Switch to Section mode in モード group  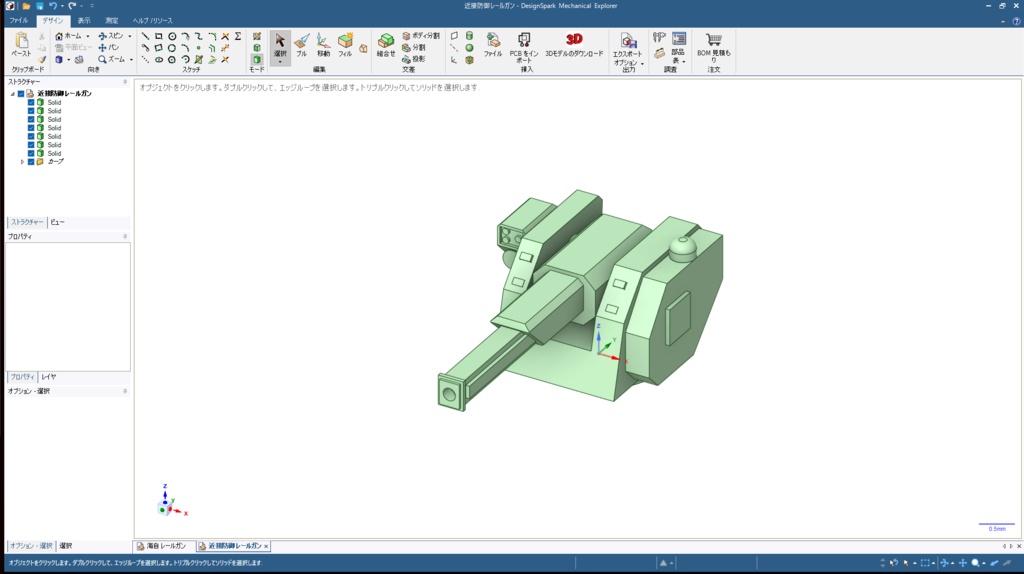pos(257,48)
